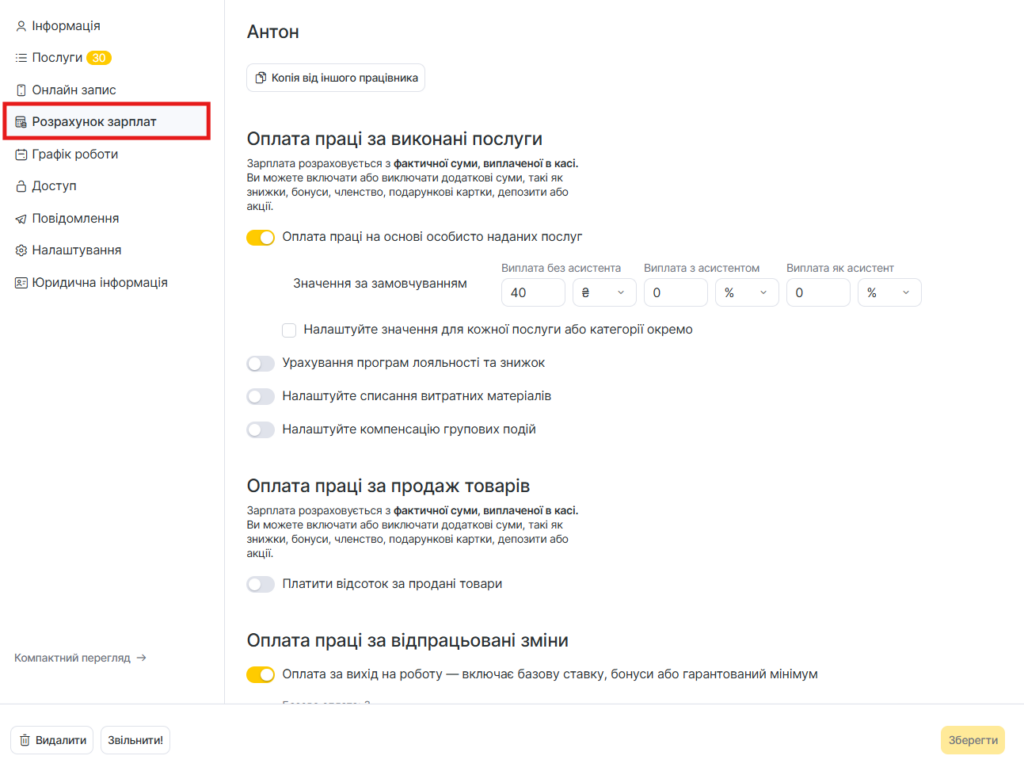The image size is (1024, 771).
Task: Click the paper plane icon beside Повідомлення
Action: click(21, 219)
